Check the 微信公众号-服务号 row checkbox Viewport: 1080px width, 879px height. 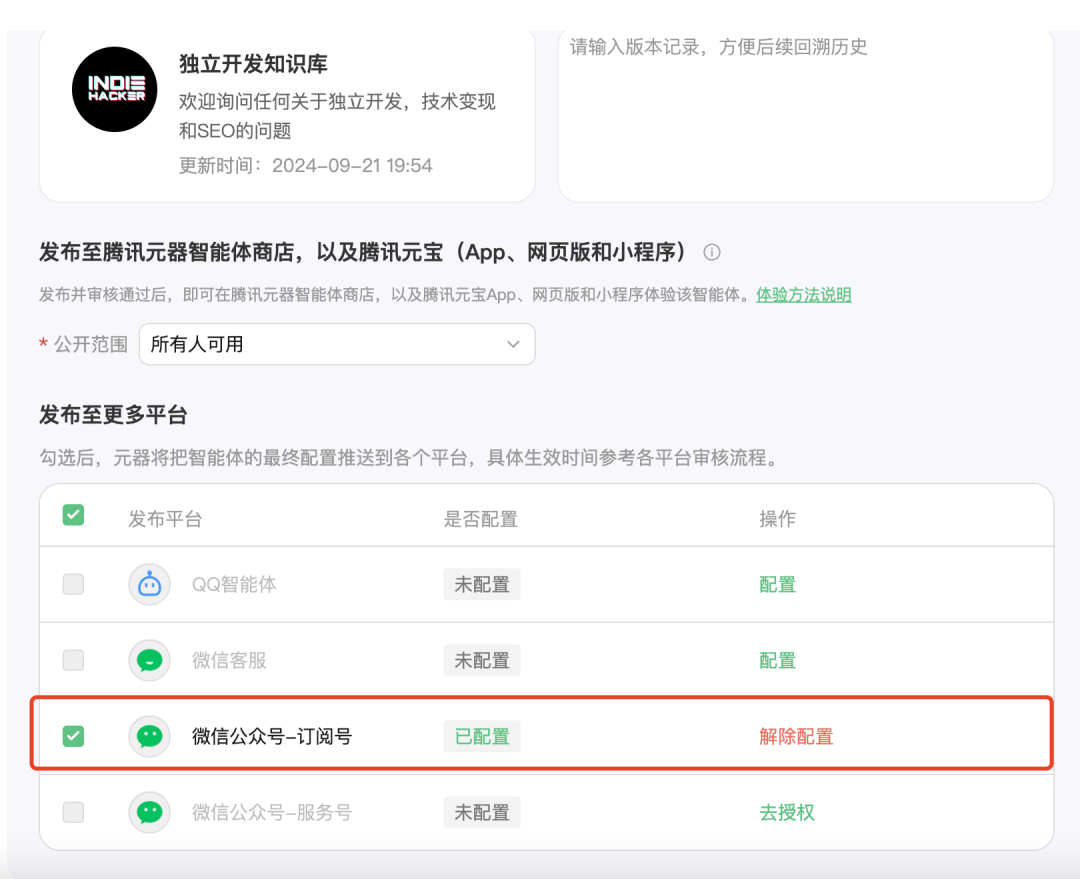(73, 812)
